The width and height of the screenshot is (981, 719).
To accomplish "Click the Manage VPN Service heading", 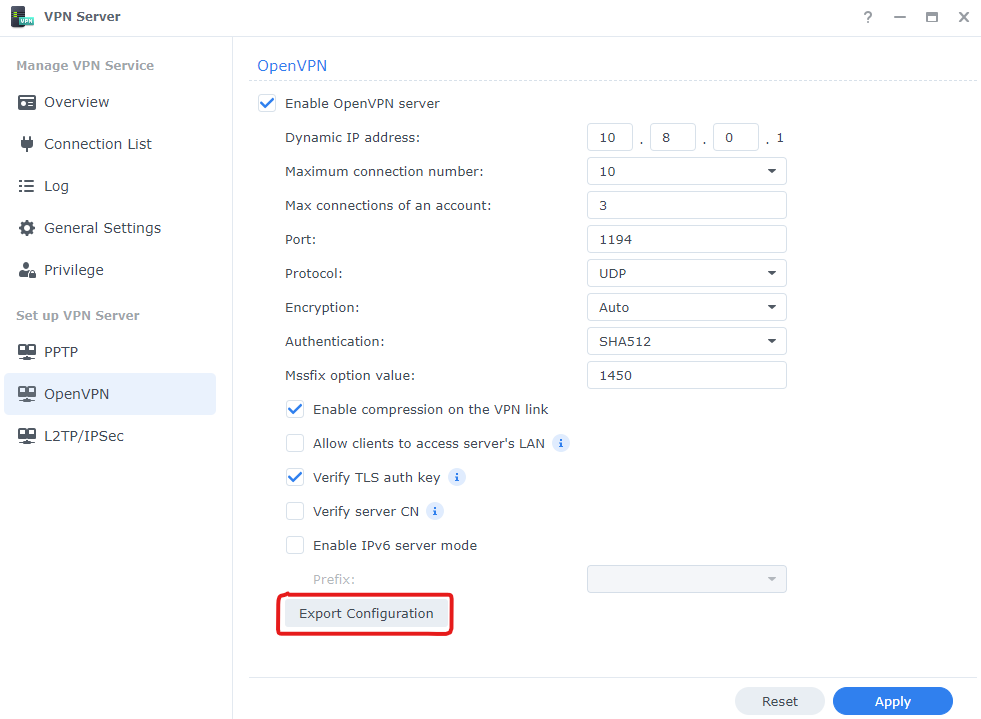I will pyautogui.click(x=85, y=66).
